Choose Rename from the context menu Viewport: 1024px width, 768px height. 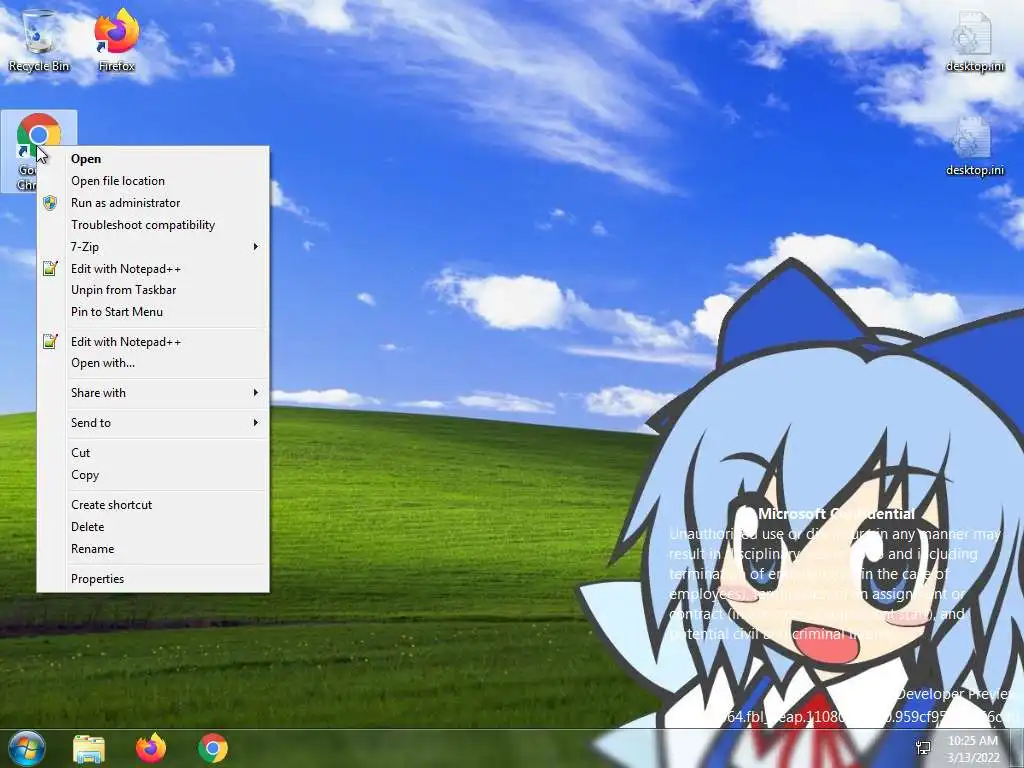[153, 549]
